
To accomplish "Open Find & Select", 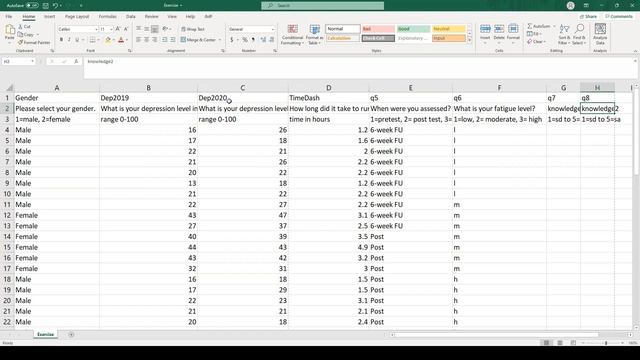I will tap(579, 34).
